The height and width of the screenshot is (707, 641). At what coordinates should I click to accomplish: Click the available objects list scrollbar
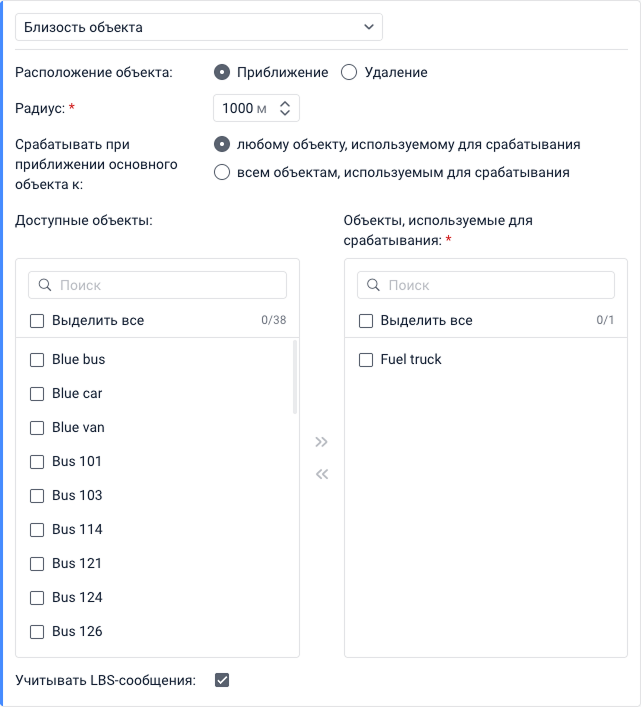[295, 378]
